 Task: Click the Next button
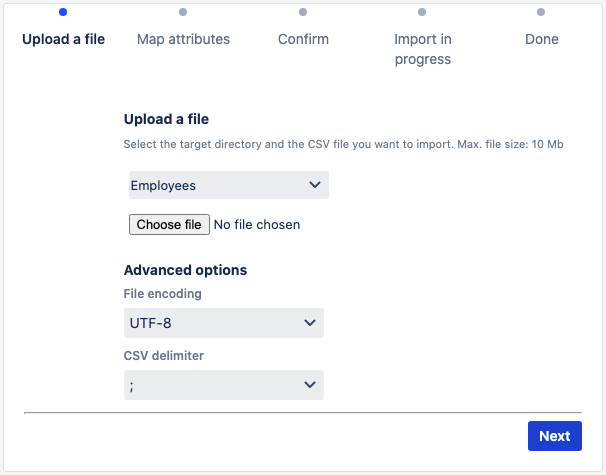pos(554,436)
